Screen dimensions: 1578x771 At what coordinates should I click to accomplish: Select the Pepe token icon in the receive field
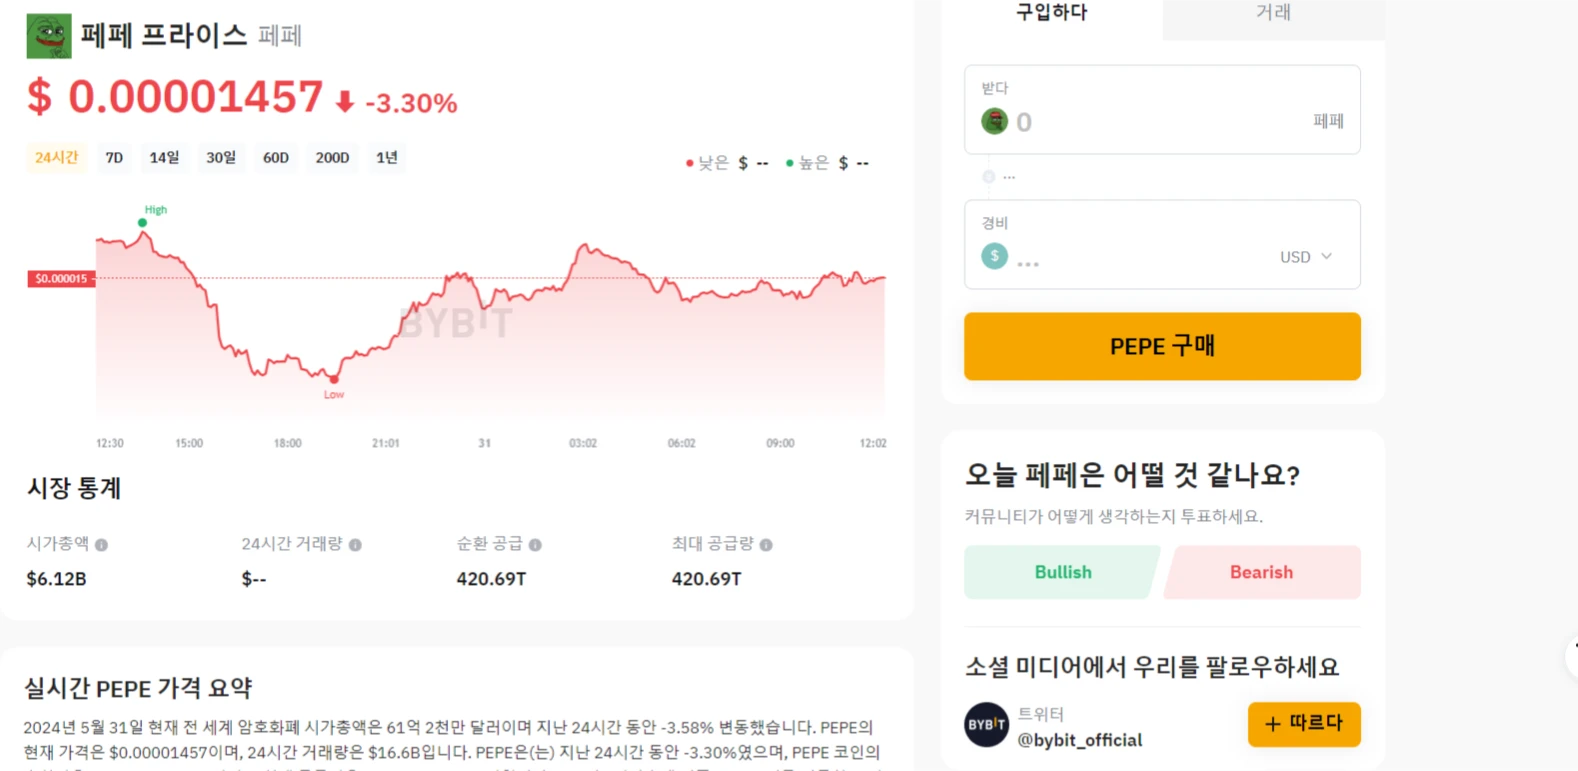point(994,121)
